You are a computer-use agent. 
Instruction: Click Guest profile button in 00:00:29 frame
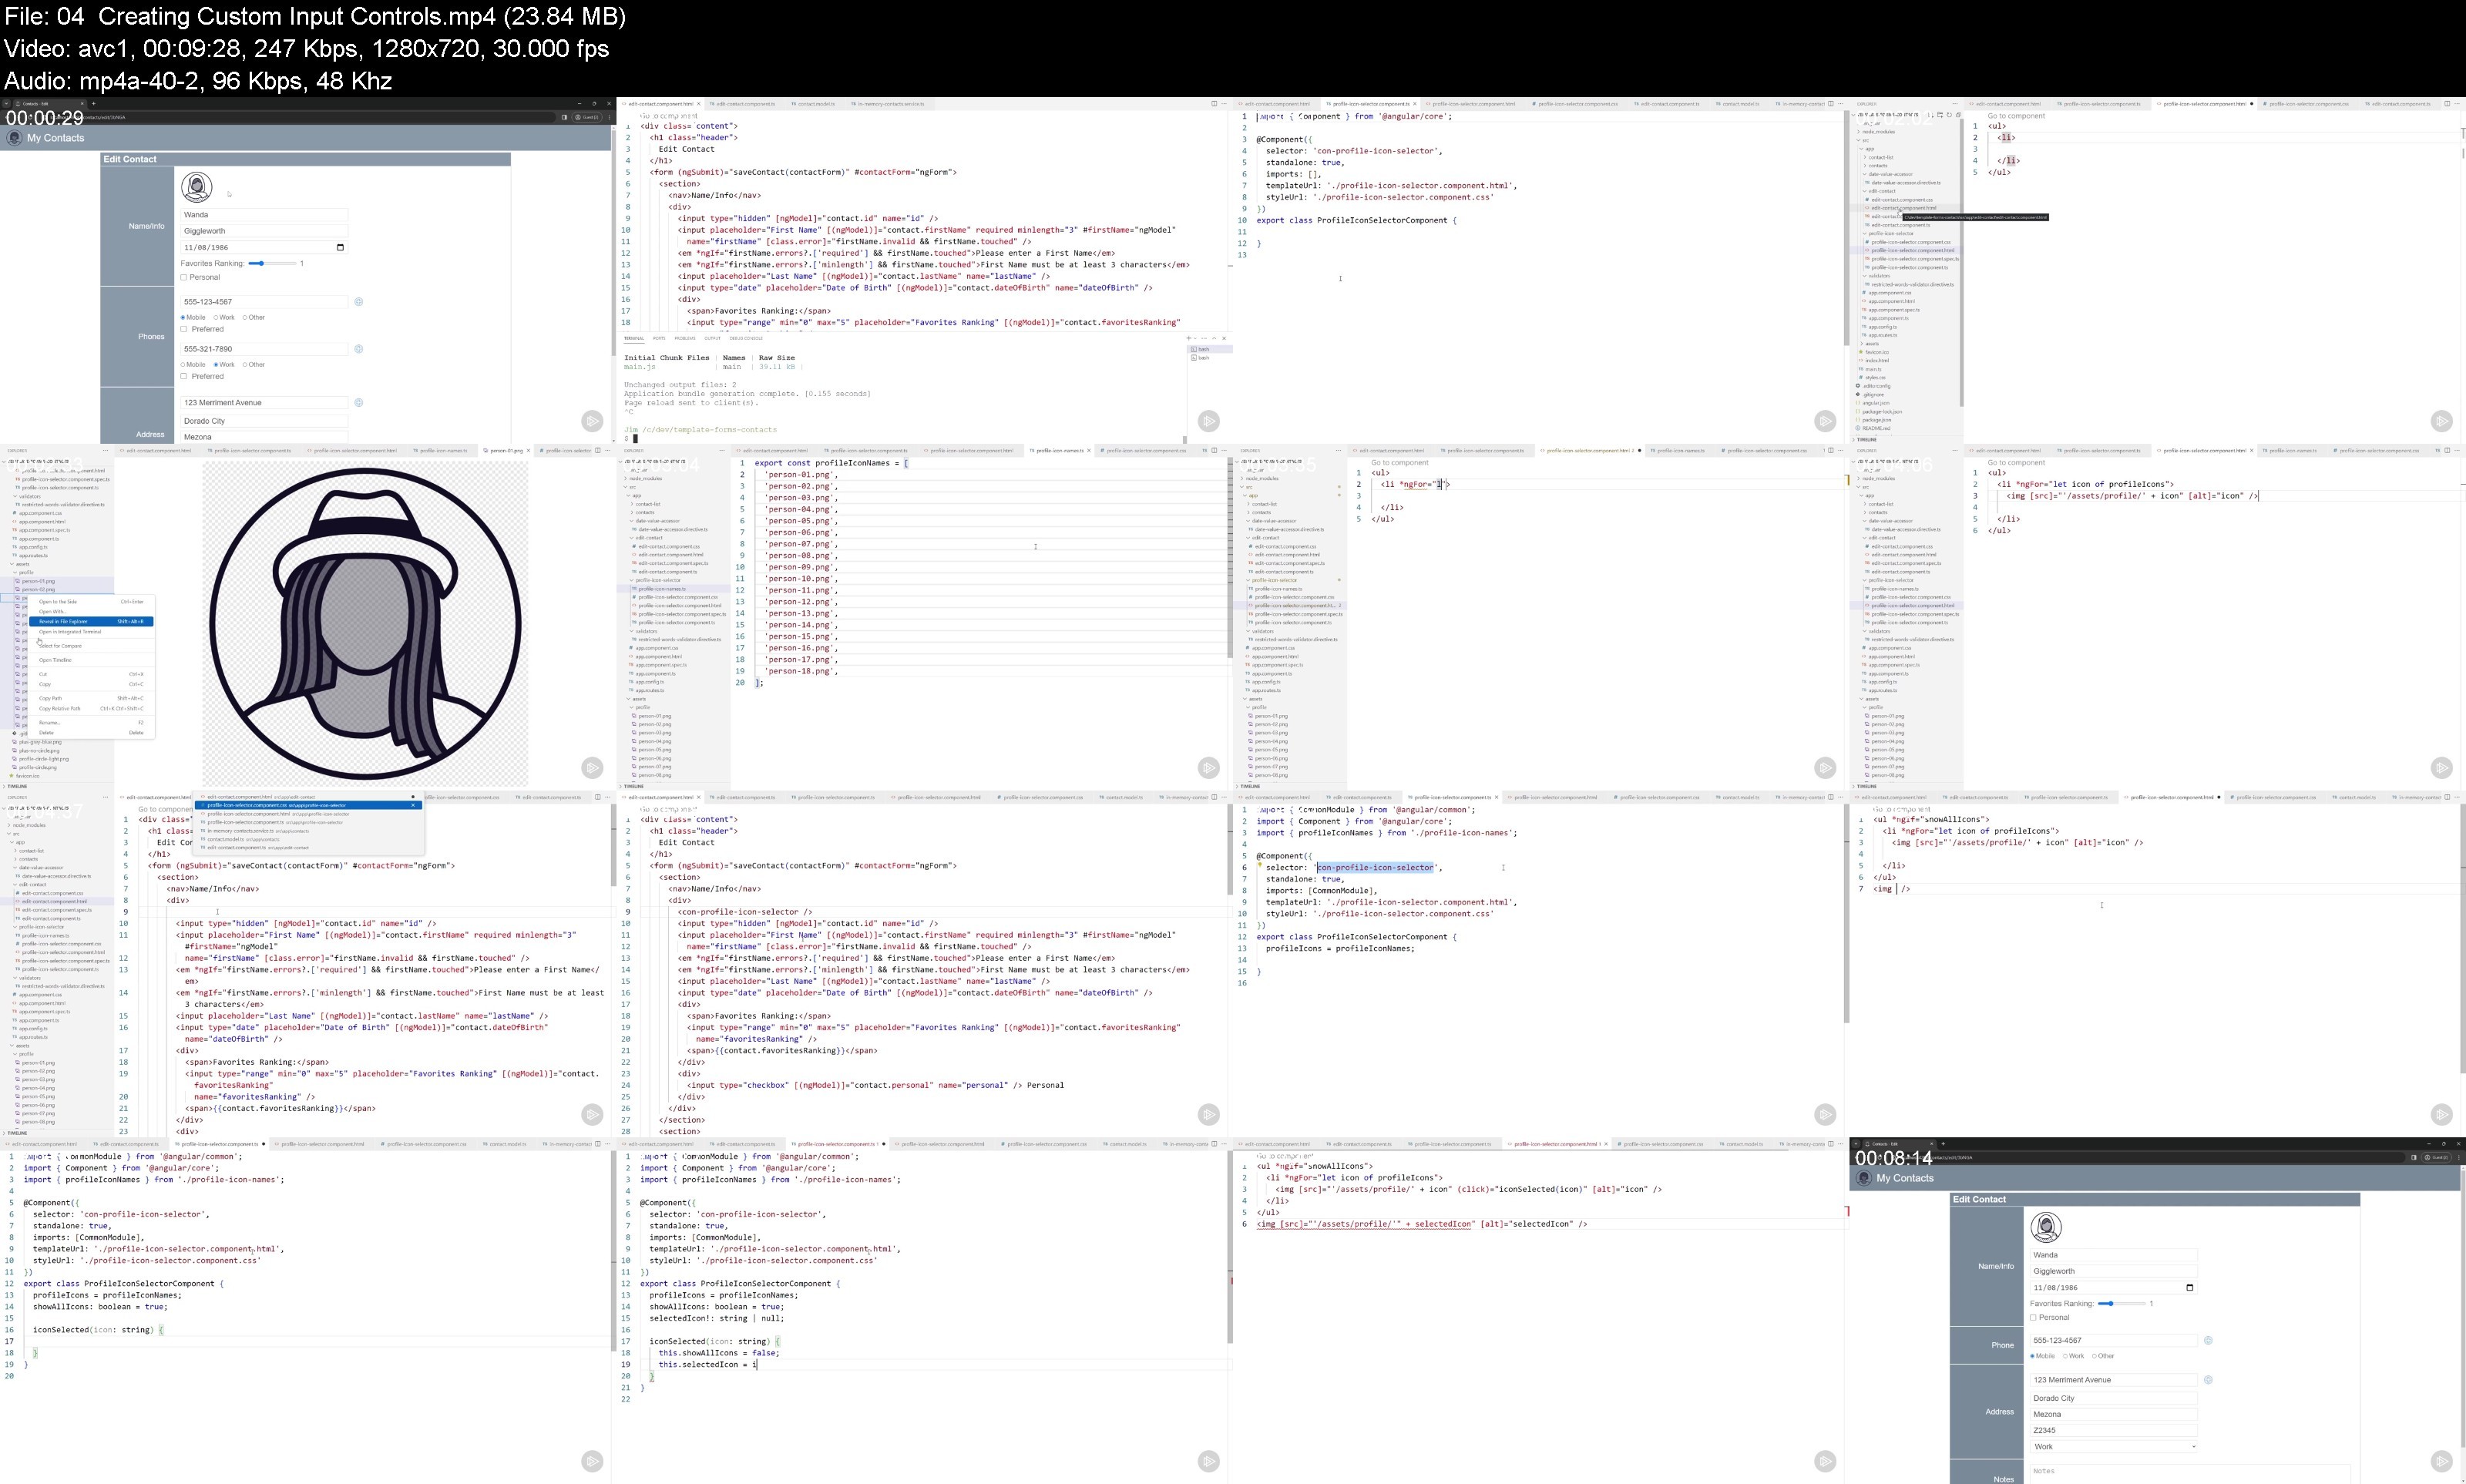point(587,117)
